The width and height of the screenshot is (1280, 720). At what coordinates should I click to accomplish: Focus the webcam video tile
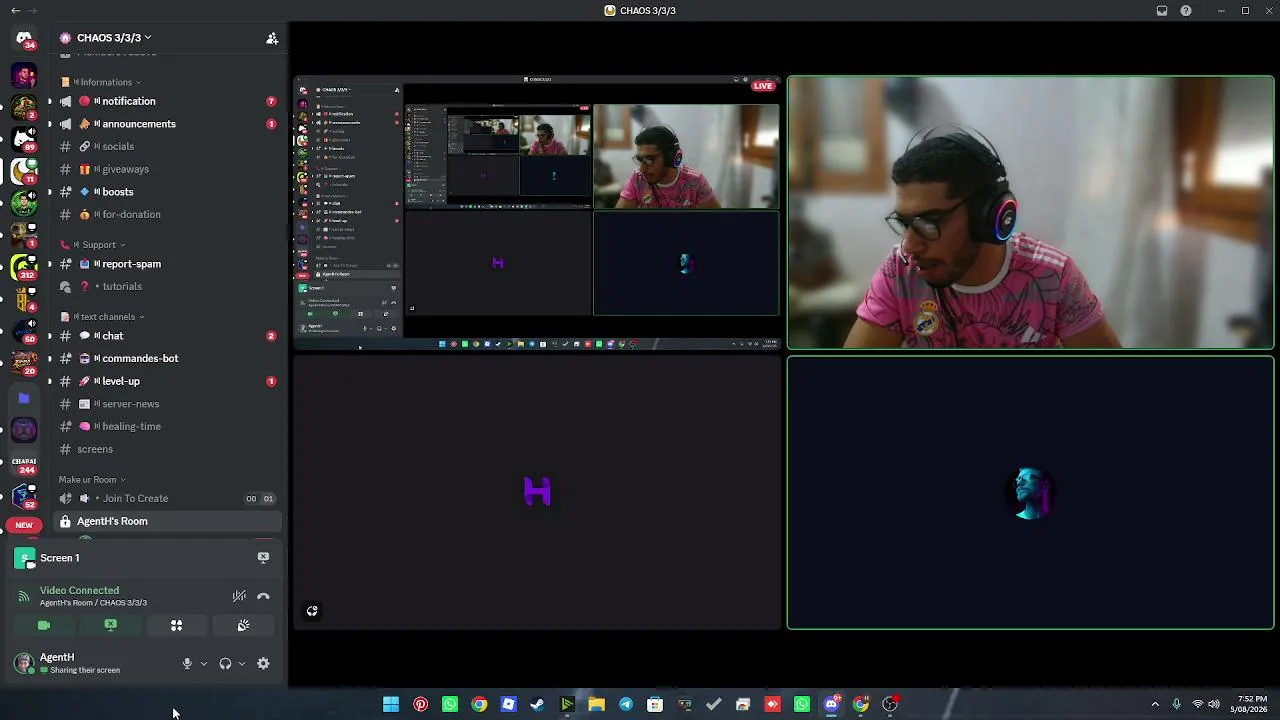click(x=1030, y=213)
